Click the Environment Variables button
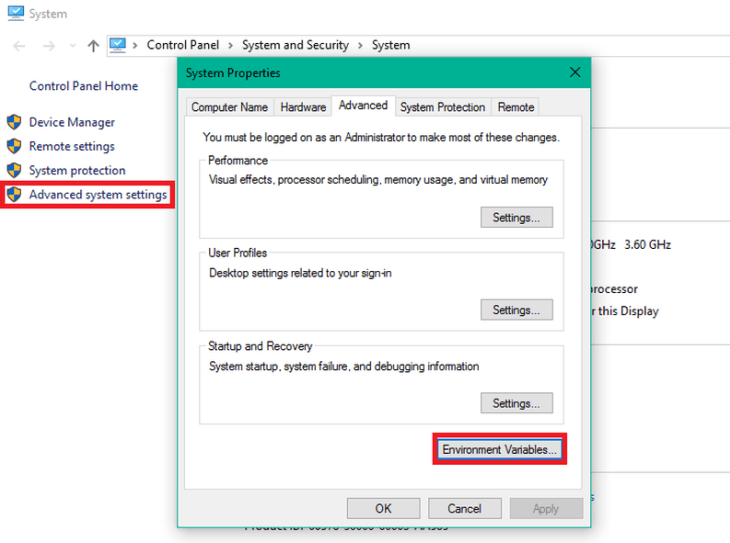Viewport: 730px width, 543px height. pyautogui.click(x=500, y=450)
